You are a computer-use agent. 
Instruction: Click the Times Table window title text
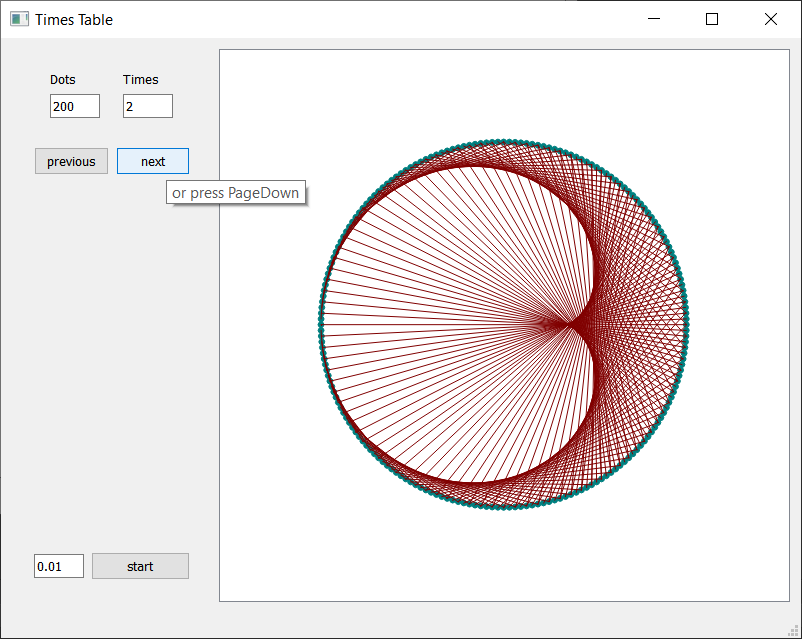[74, 19]
